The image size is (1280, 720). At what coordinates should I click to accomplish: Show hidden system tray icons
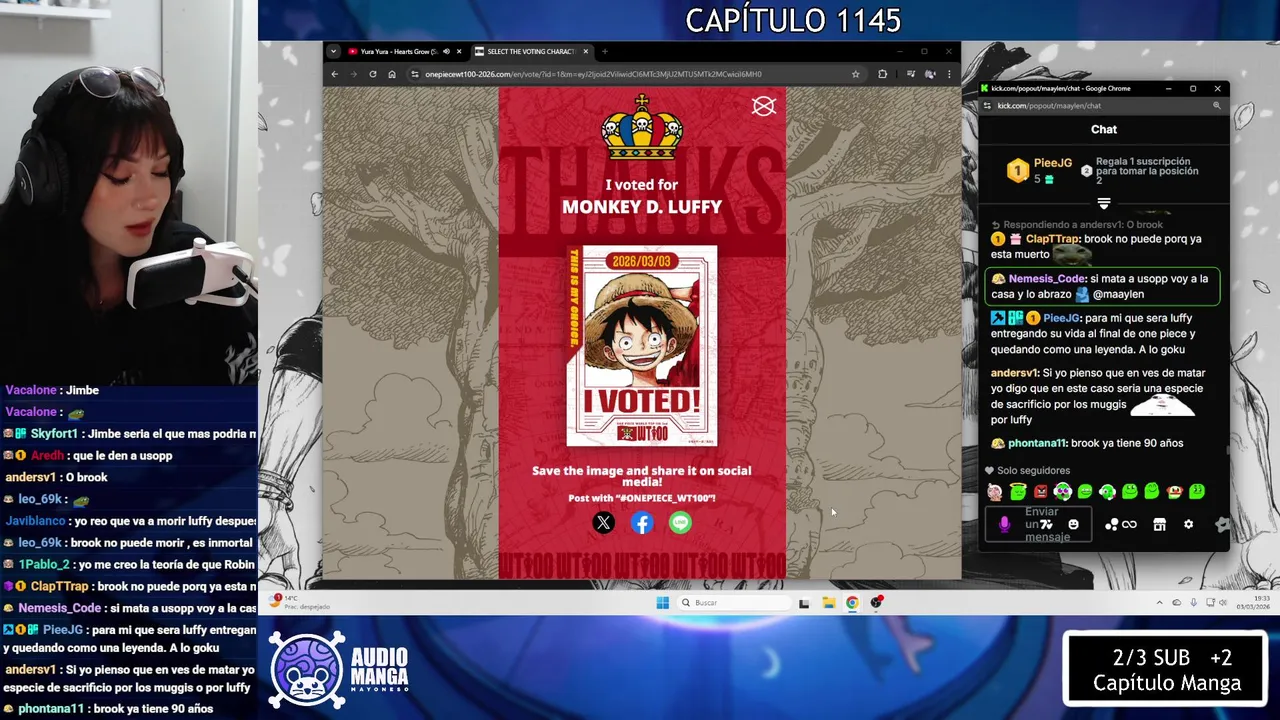(1160, 602)
